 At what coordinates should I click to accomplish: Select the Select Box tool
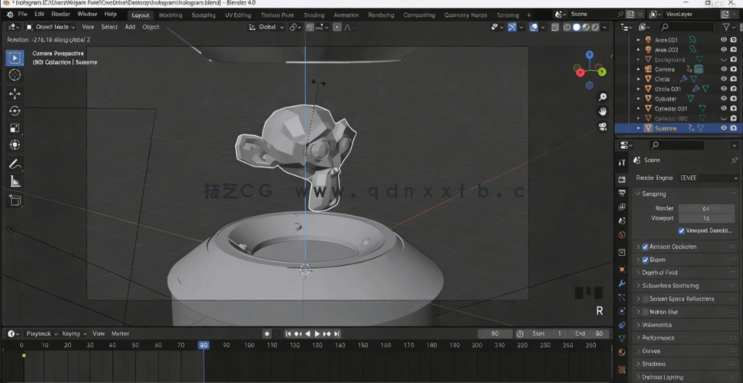15,58
